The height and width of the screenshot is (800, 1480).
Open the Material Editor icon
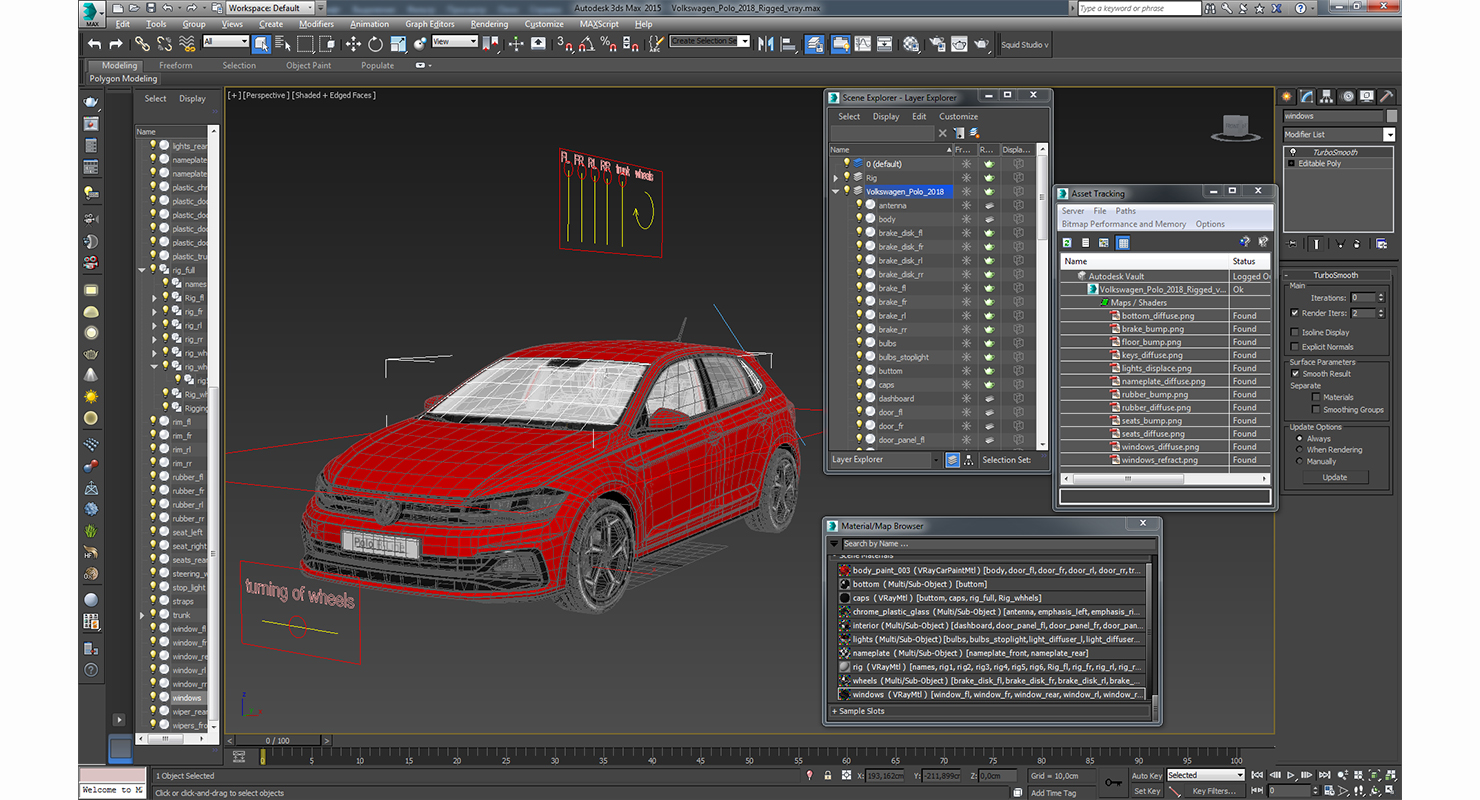[x=911, y=44]
